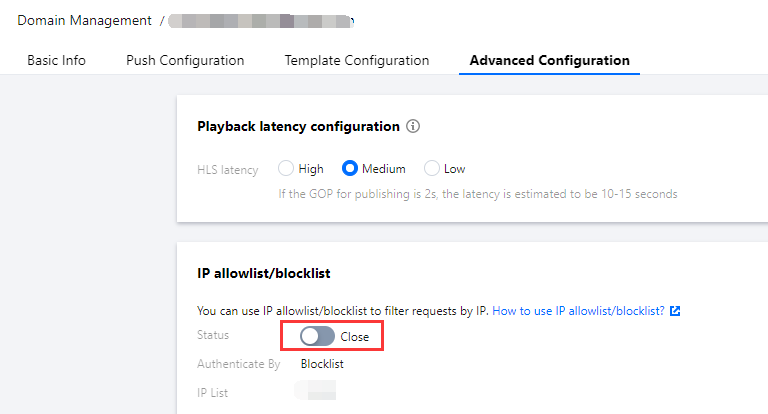This screenshot has height=414, width=768.
Task: Go back to Domain Management breadcrumb
Action: 84,20
